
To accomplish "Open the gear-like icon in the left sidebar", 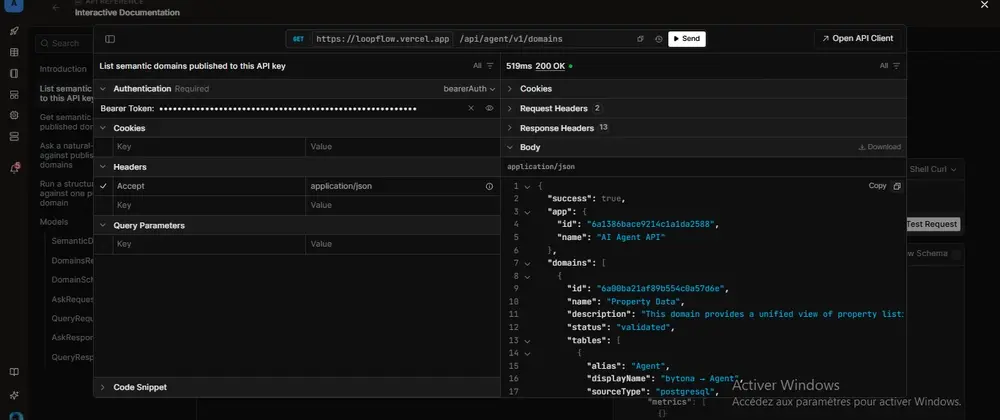I will pos(14,115).
